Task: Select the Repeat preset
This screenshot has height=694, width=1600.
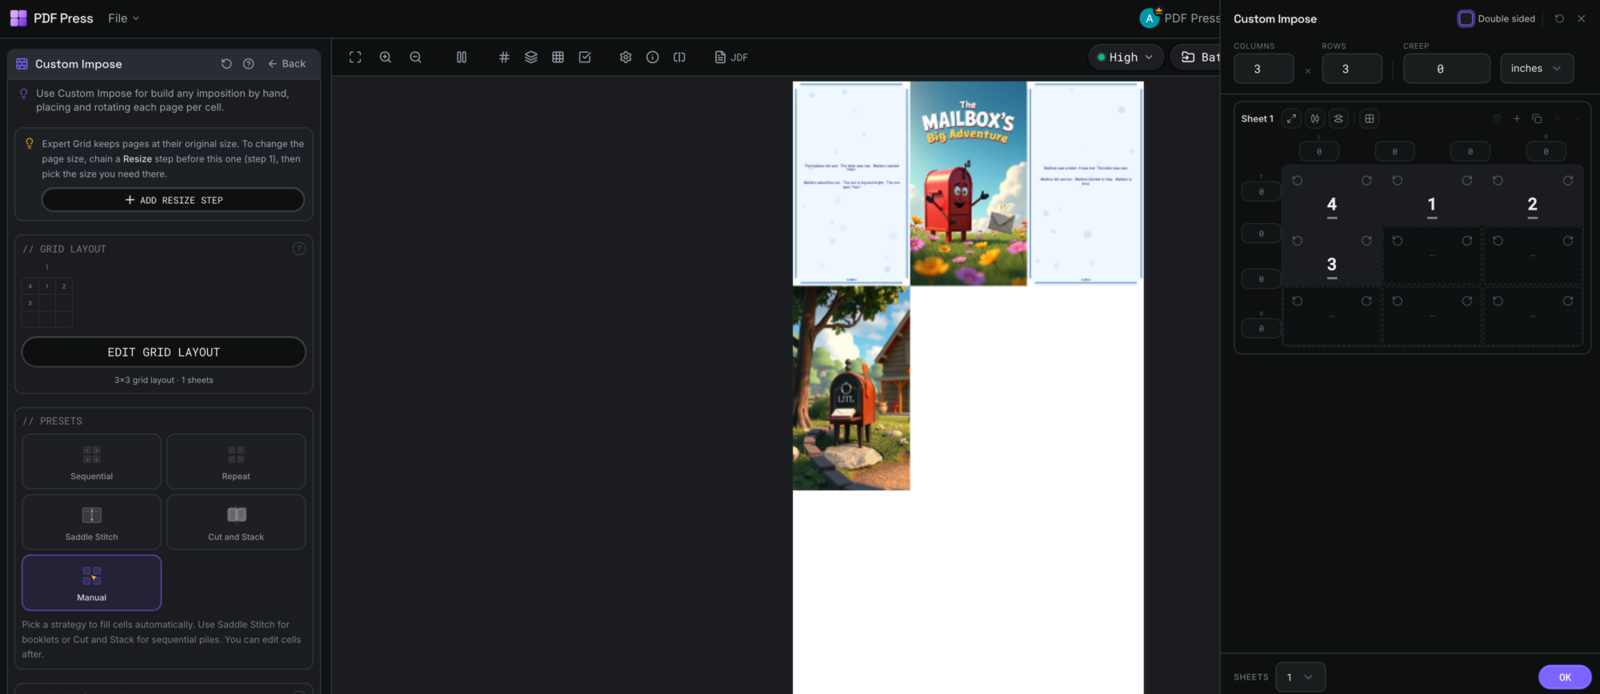Action: click(x=236, y=461)
